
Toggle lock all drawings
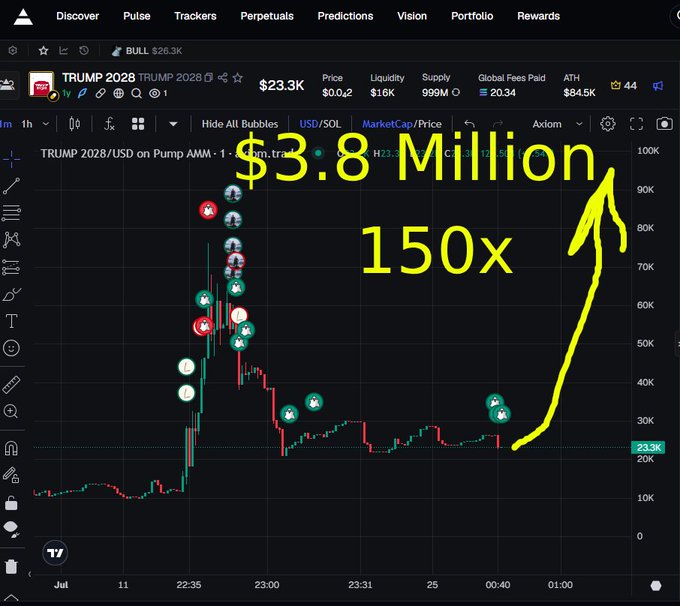point(11,503)
